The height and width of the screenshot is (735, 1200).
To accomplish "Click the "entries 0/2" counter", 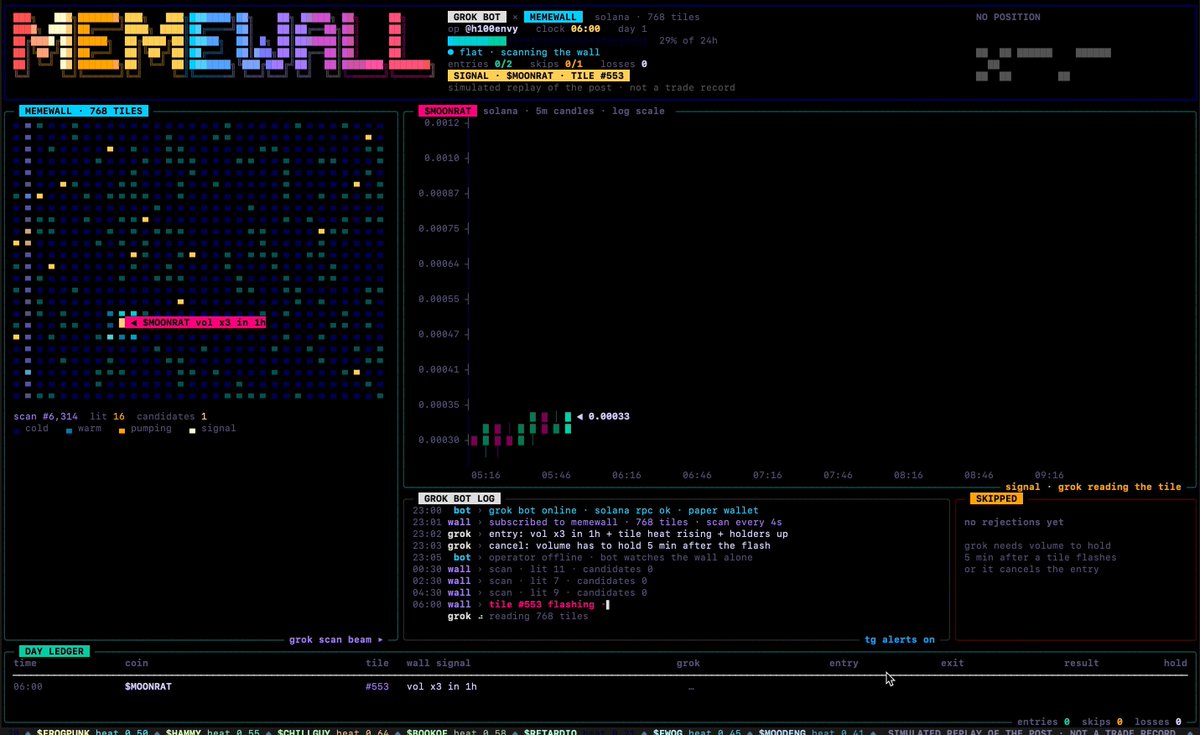I will click(x=480, y=64).
